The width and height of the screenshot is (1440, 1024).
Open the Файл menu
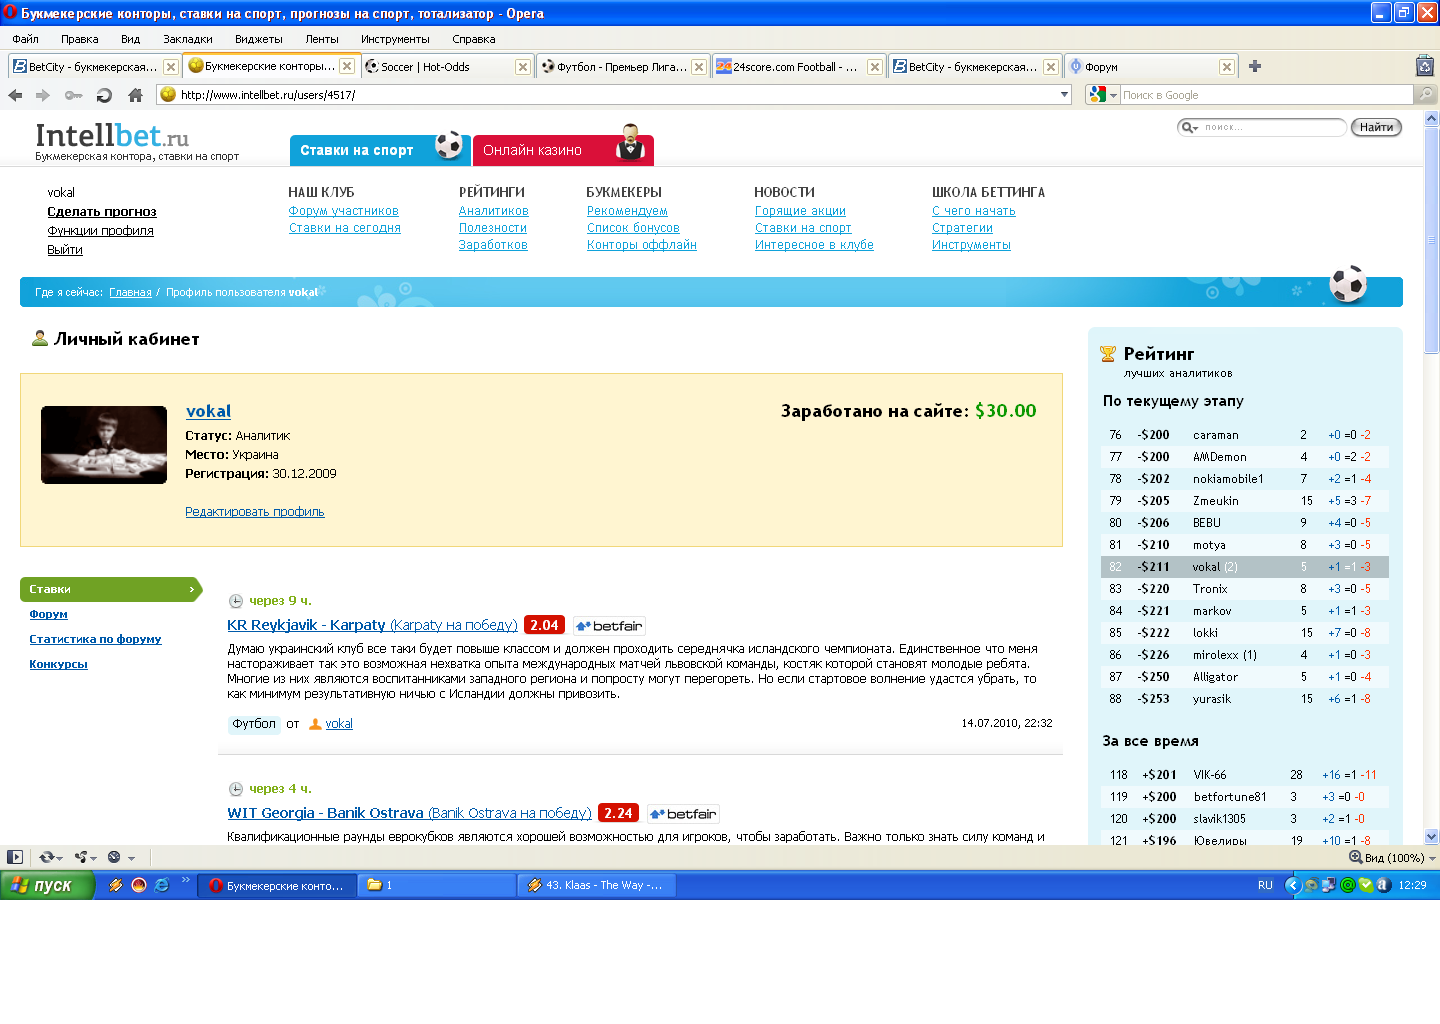(26, 39)
